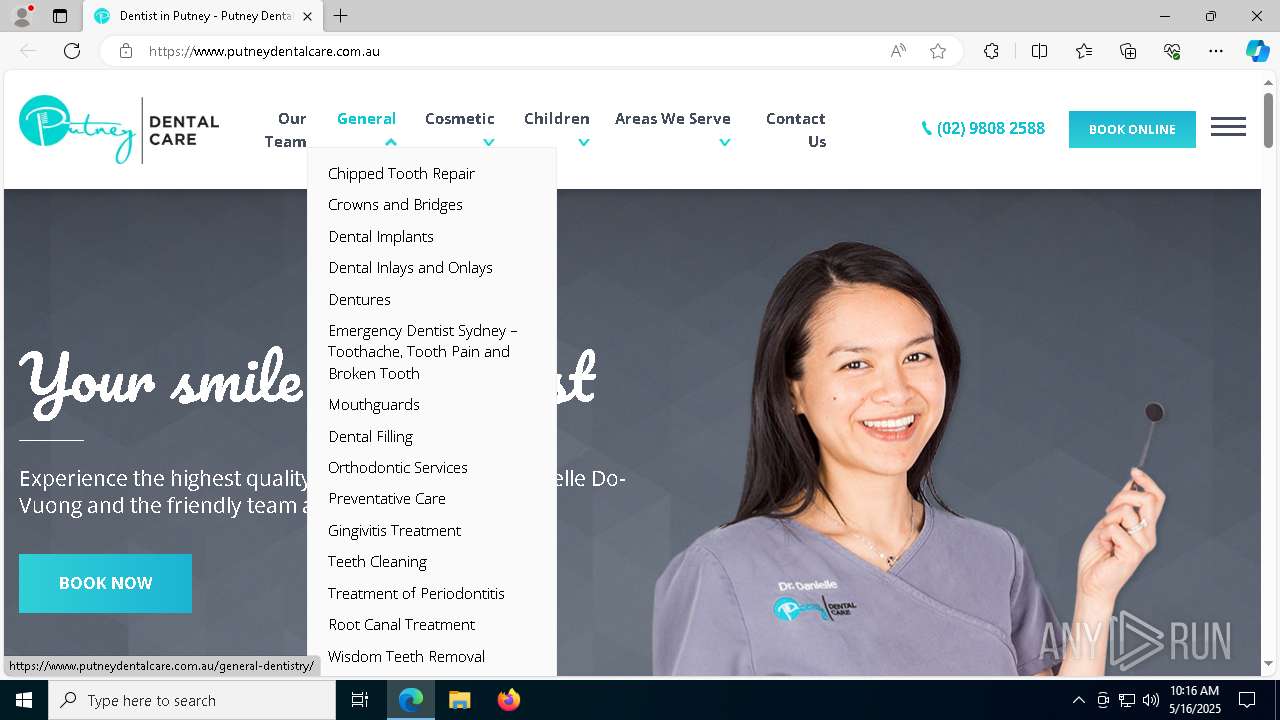Viewport: 1280px width, 720px height.
Task: Click the Read aloud icon
Action: pyautogui.click(x=898, y=51)
